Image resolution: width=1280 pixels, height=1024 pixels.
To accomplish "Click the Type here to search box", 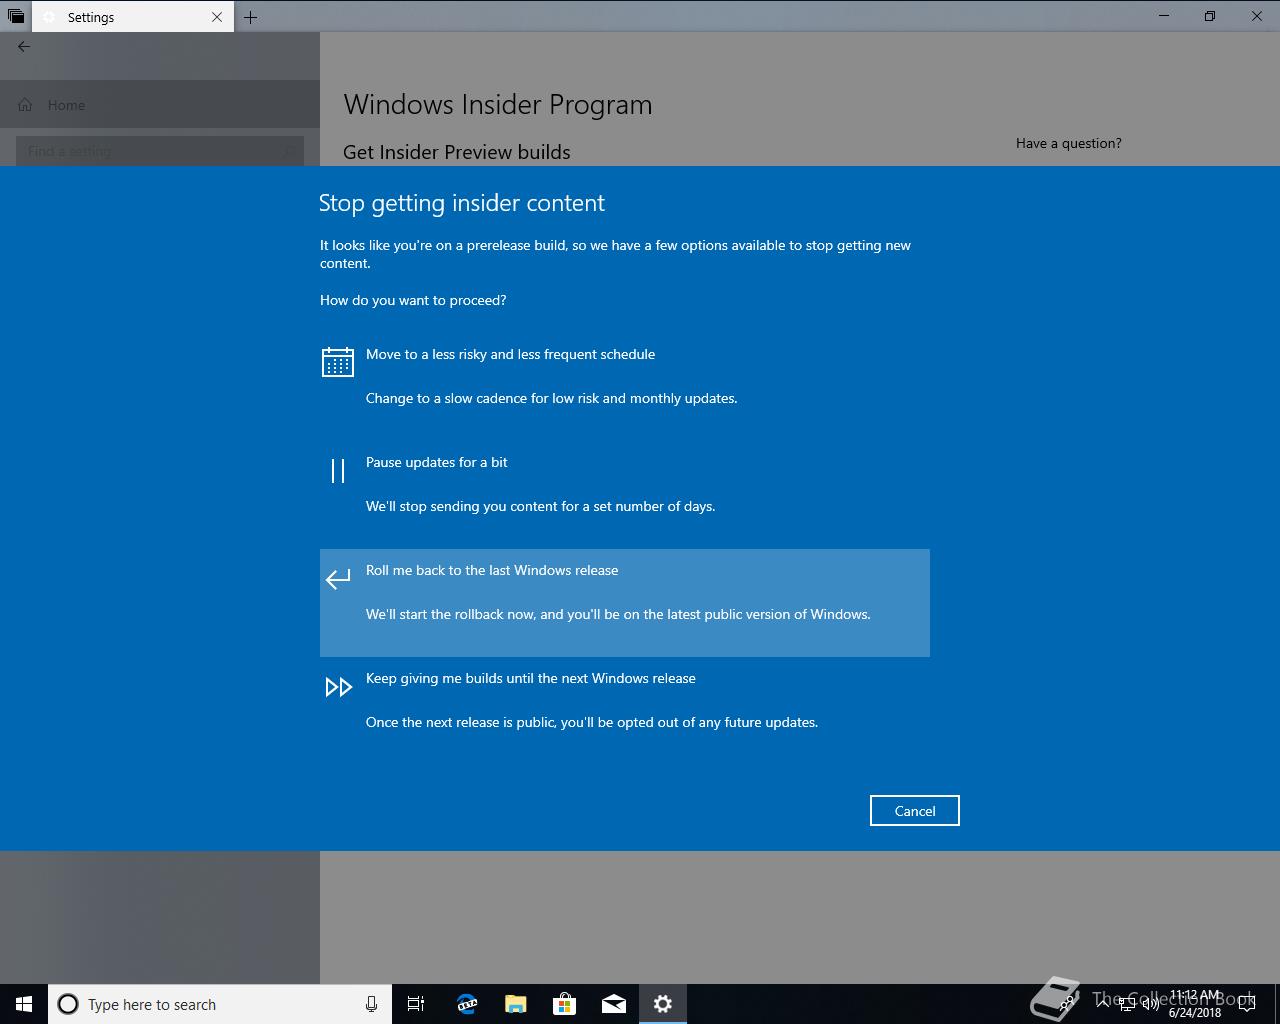I will (x=220, y=1004).
